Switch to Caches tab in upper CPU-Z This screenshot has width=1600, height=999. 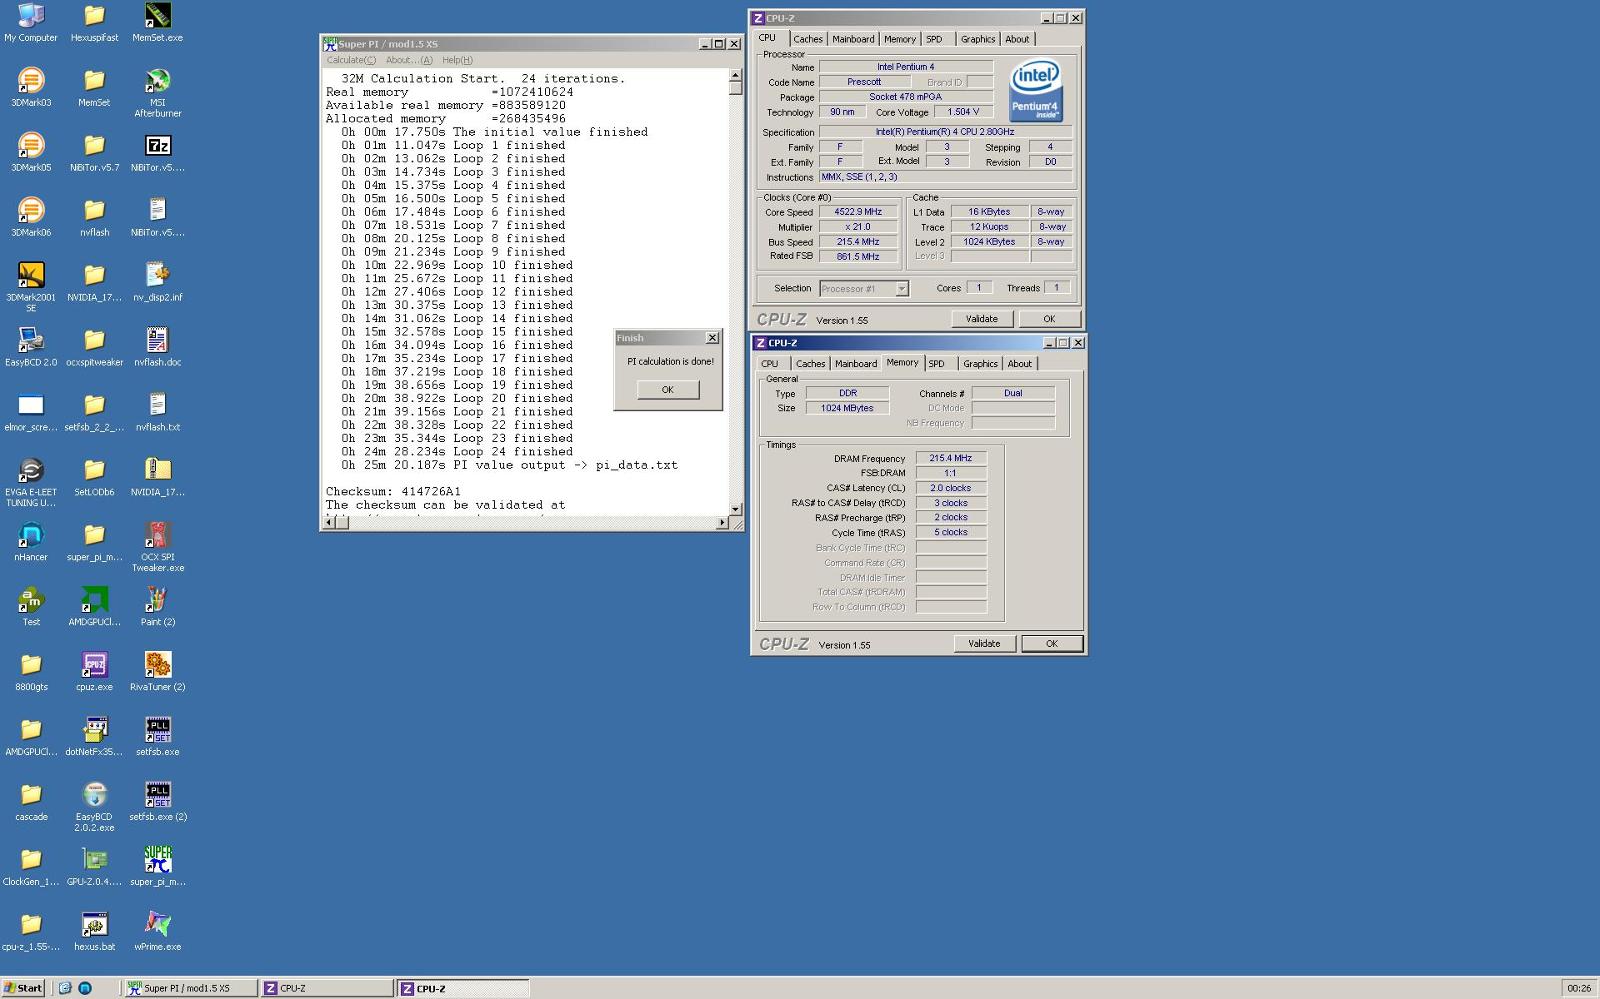coord(808,39)
